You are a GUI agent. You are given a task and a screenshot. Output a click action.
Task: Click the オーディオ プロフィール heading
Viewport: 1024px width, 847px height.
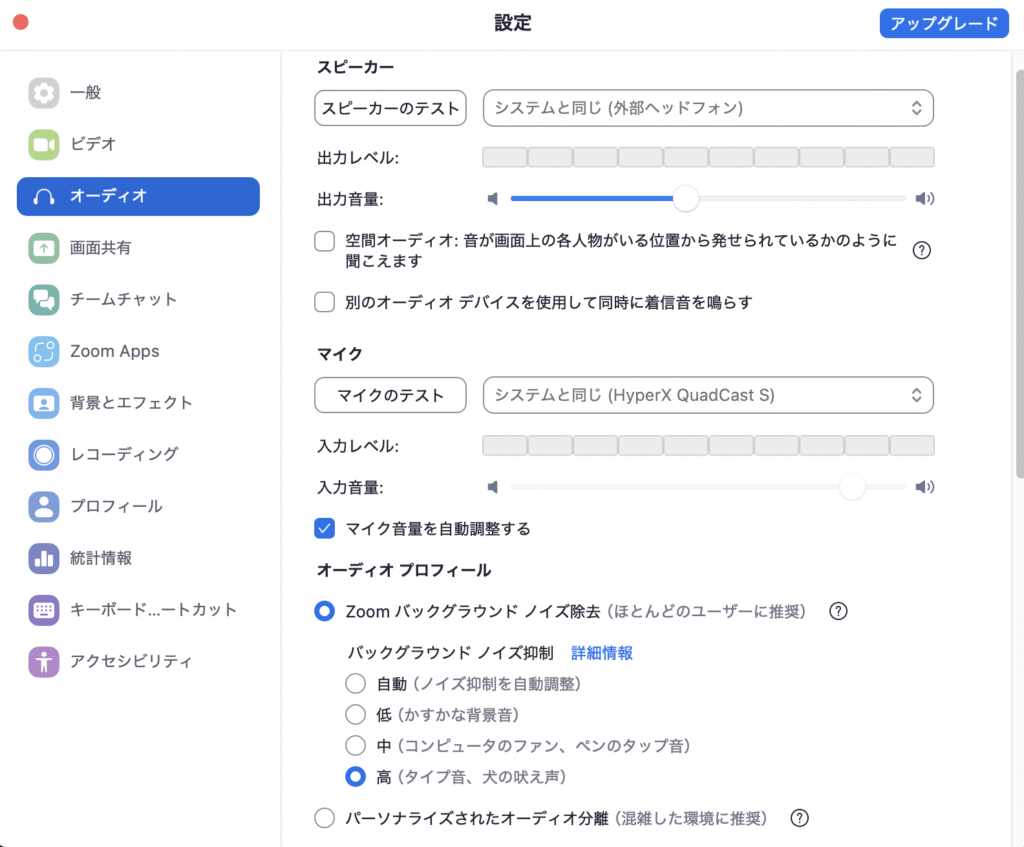404,570
